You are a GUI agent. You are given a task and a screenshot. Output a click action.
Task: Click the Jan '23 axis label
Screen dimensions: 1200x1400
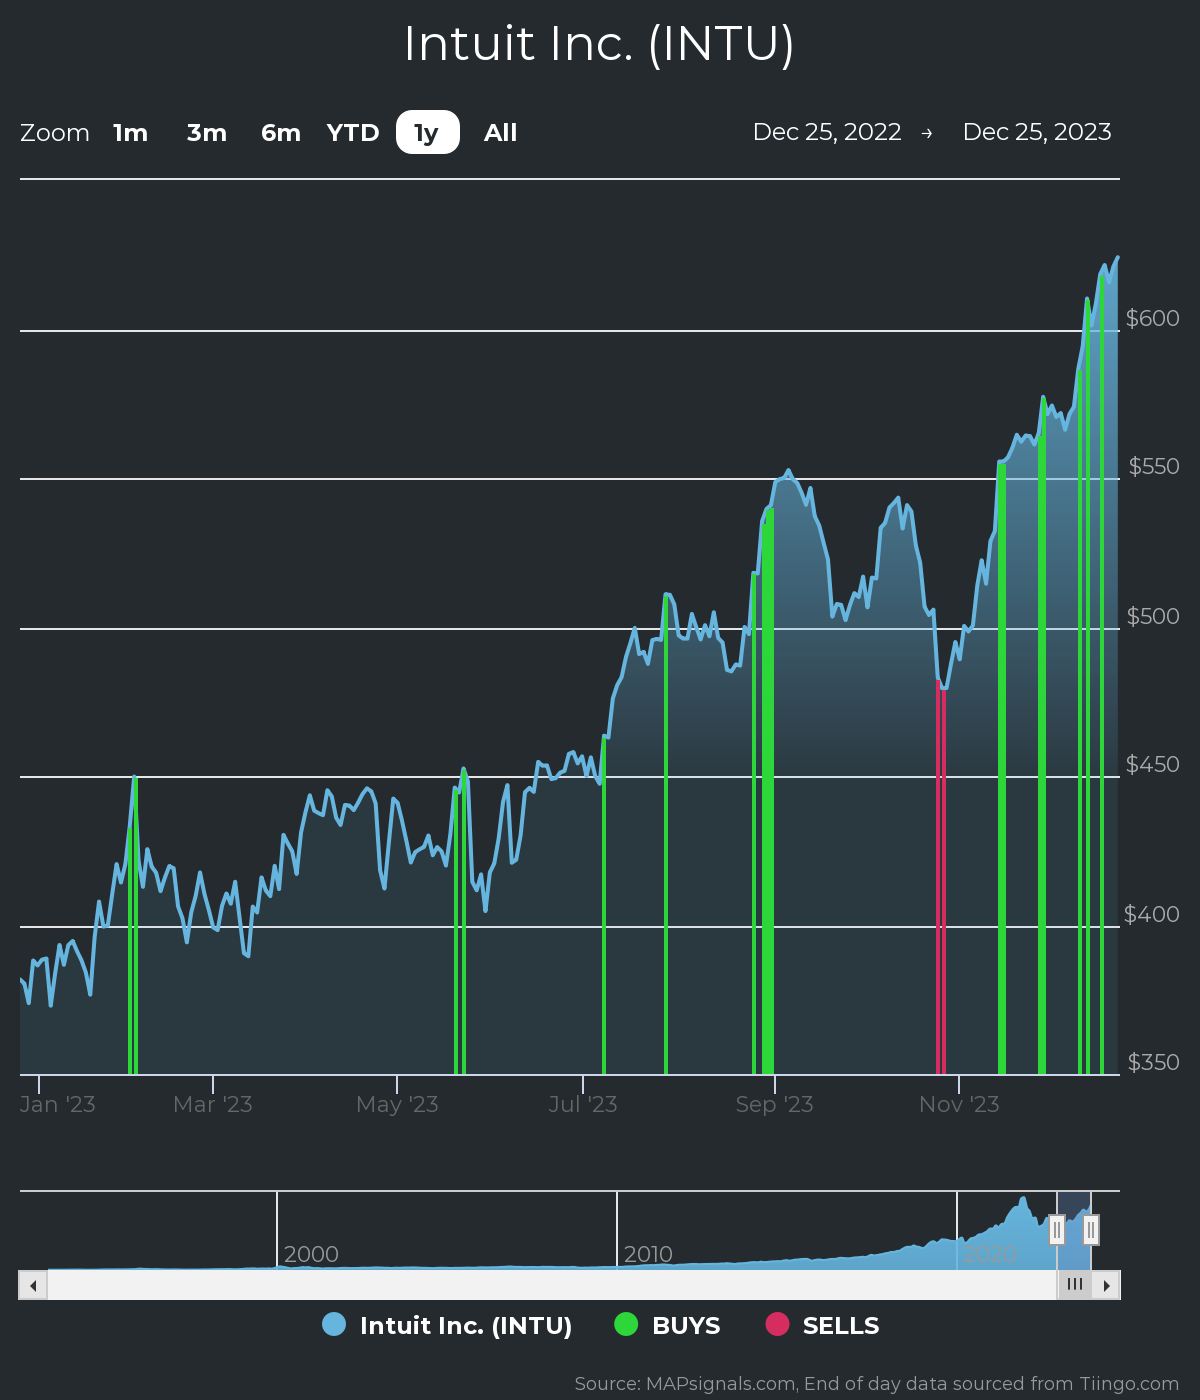pos(58,1104)
